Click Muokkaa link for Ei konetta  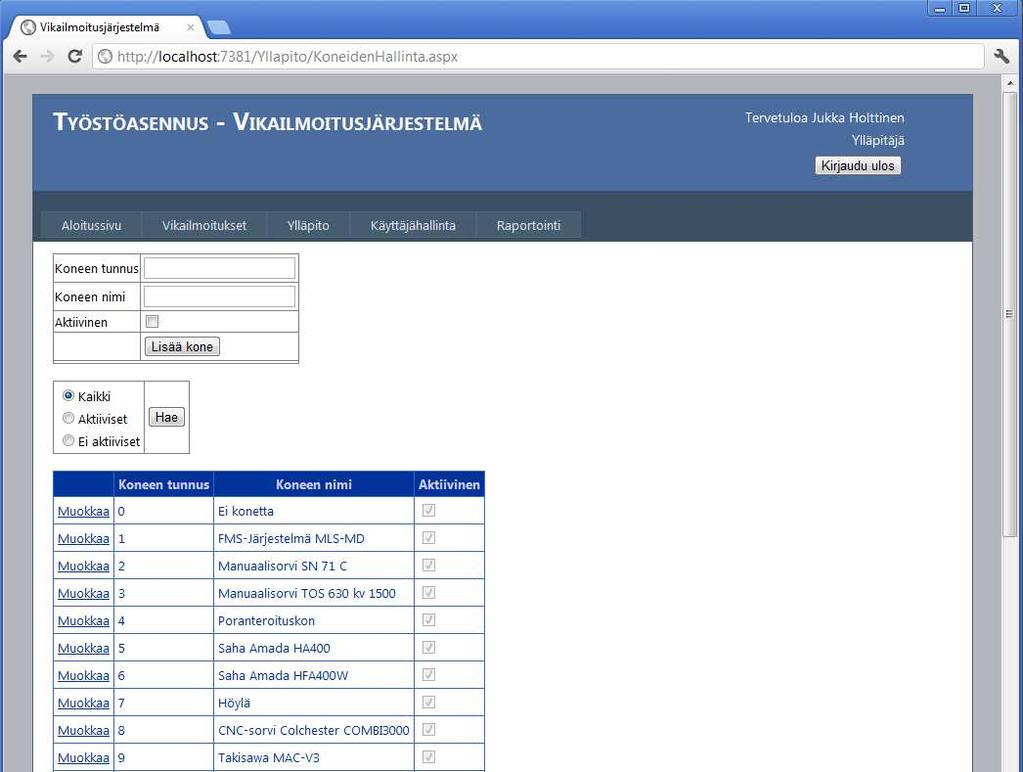click(x=84, y=512)
